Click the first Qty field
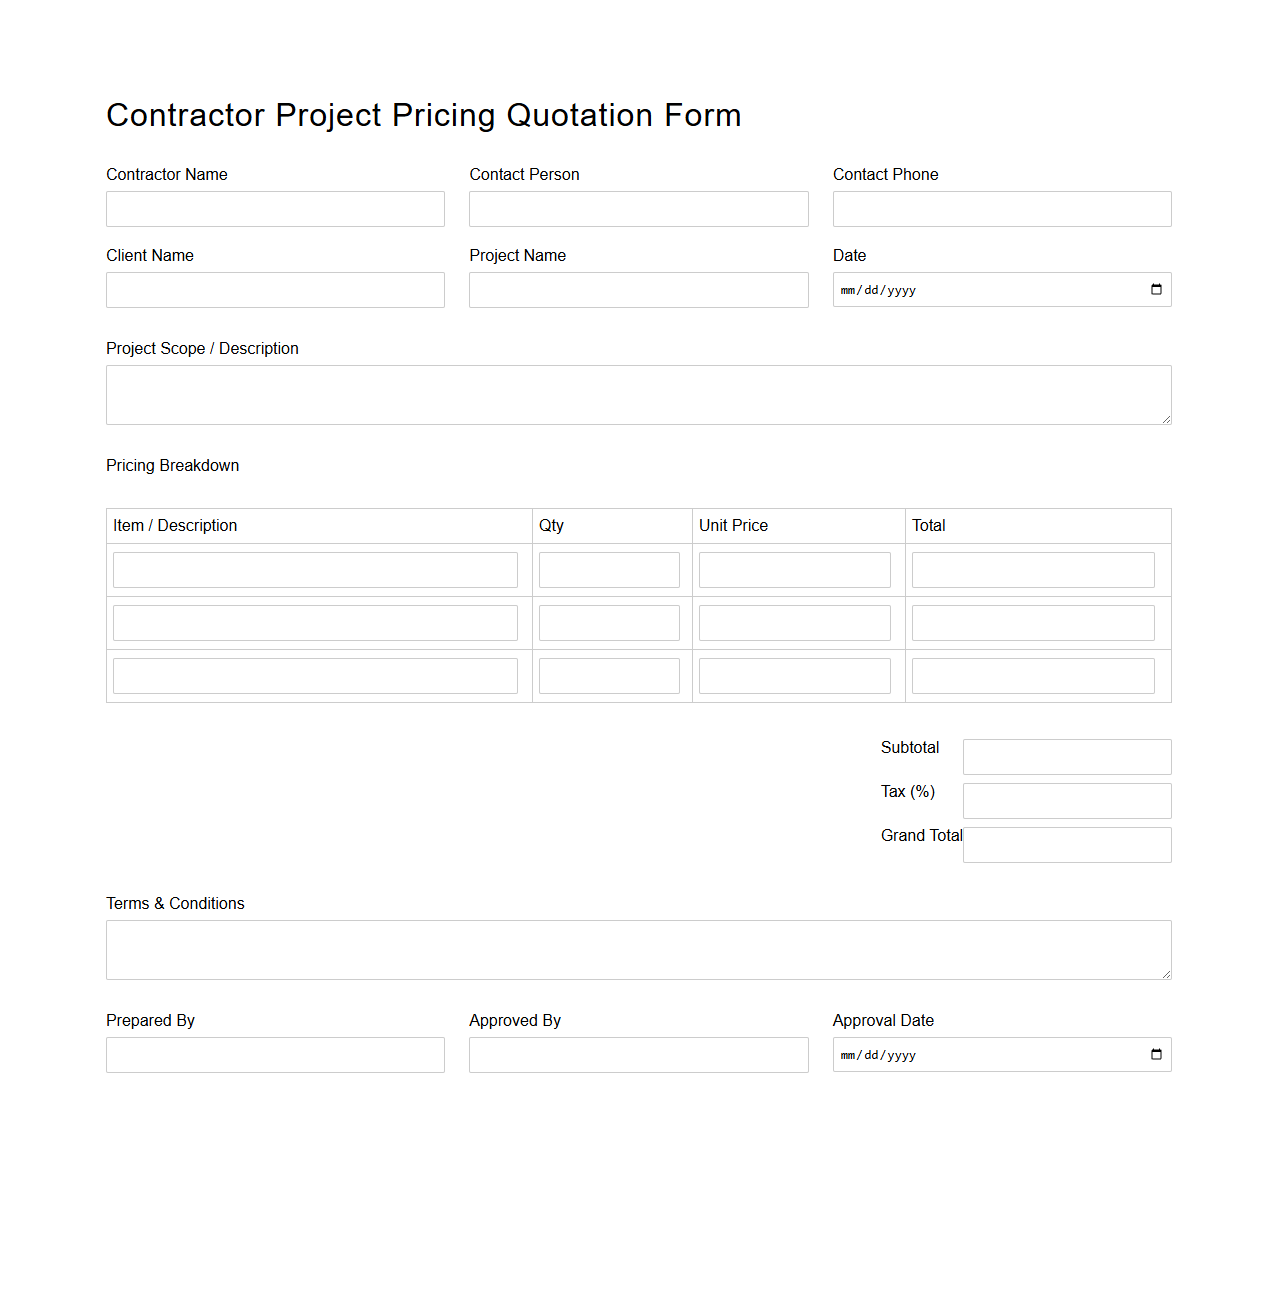Viewport: 1278px width, 1300px height. coord(608,569)
